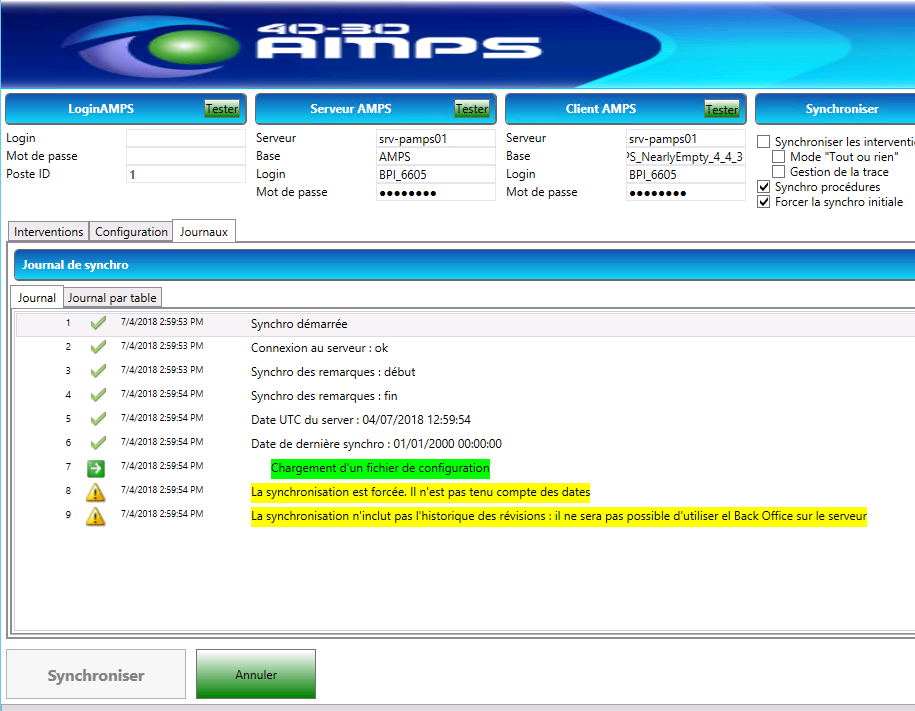Viewport: 915px width, 711px height.
Task: Enable Synchroniser les interventions checkbox
Action: tap(764, 143)
